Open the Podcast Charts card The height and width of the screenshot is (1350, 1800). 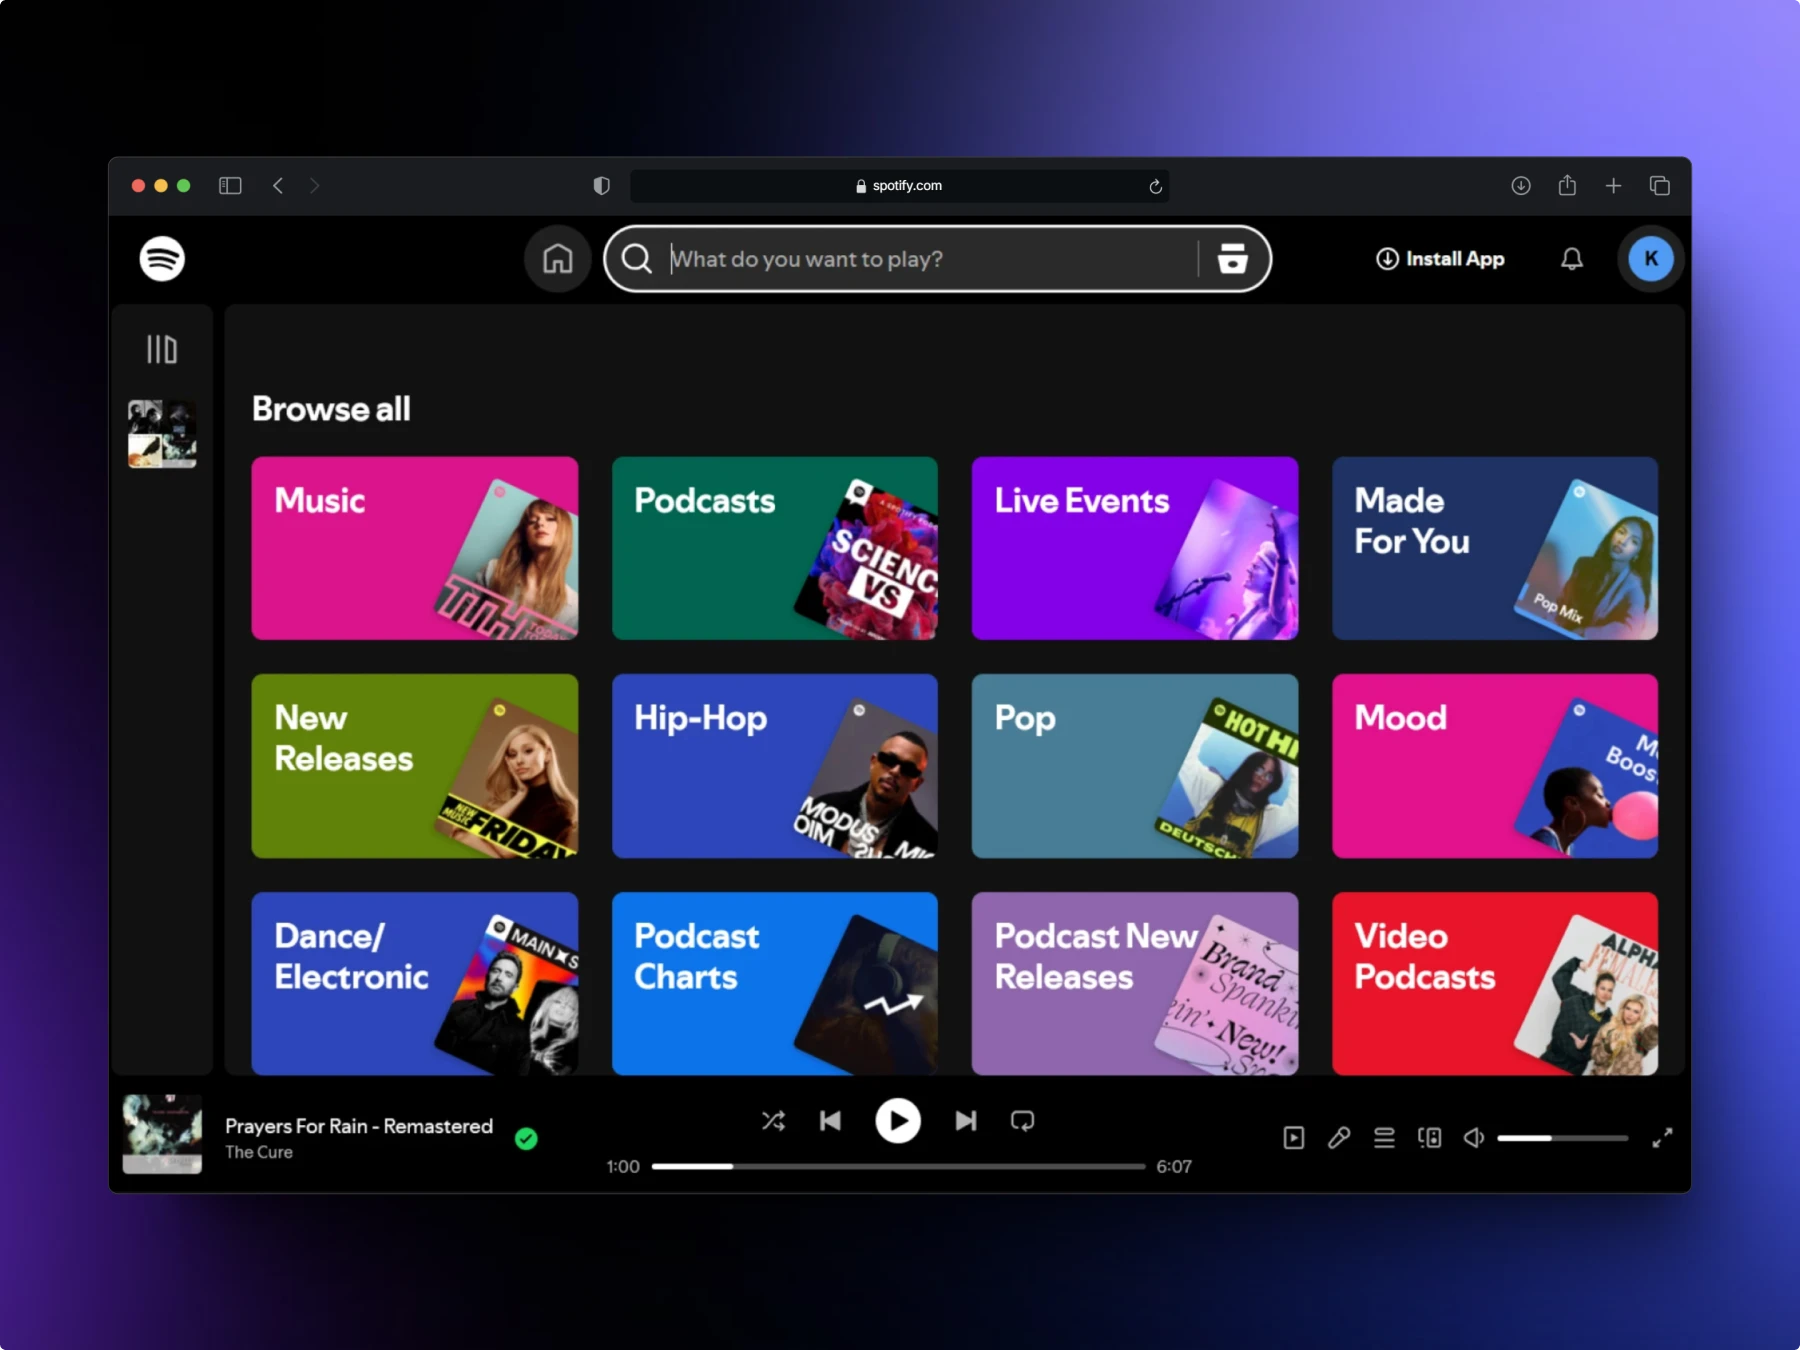click(775, 984)
